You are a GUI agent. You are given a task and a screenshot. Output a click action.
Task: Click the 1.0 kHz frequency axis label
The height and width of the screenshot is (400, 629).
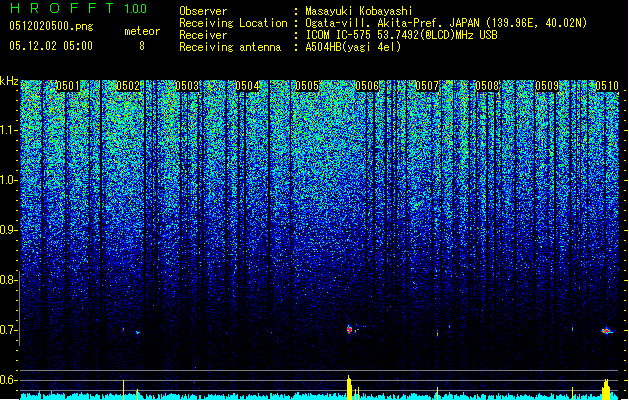[9, 180]
